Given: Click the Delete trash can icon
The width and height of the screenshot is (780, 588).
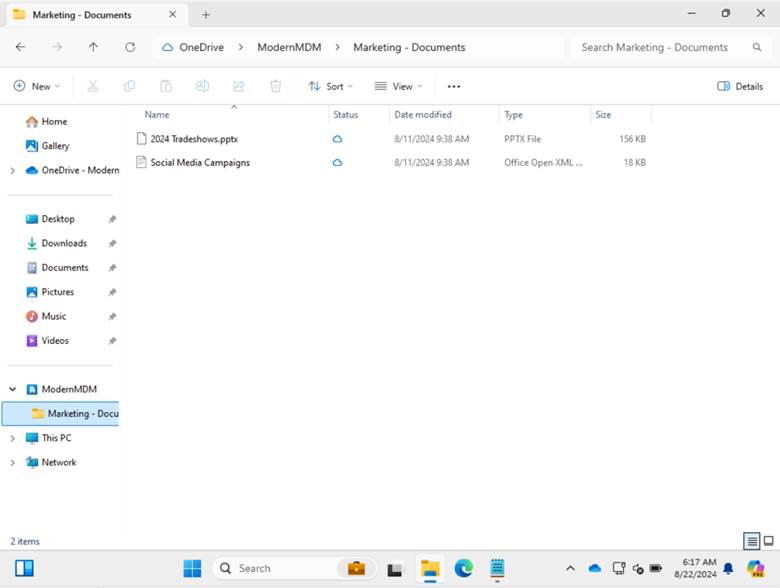Looking at the screenshot, I should tap(276, 86).
